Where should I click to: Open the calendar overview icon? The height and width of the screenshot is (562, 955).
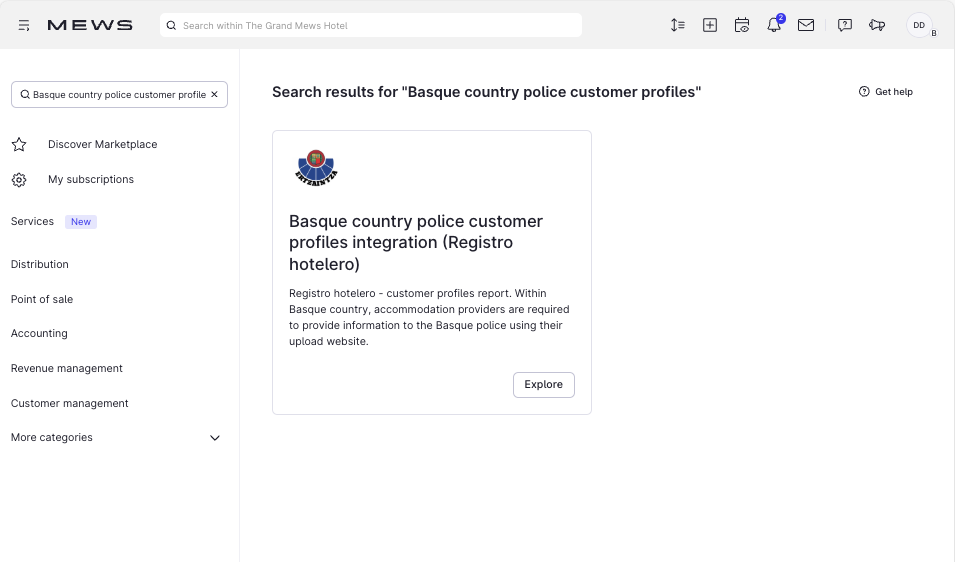pyautogui.click(x=742, y=25)
